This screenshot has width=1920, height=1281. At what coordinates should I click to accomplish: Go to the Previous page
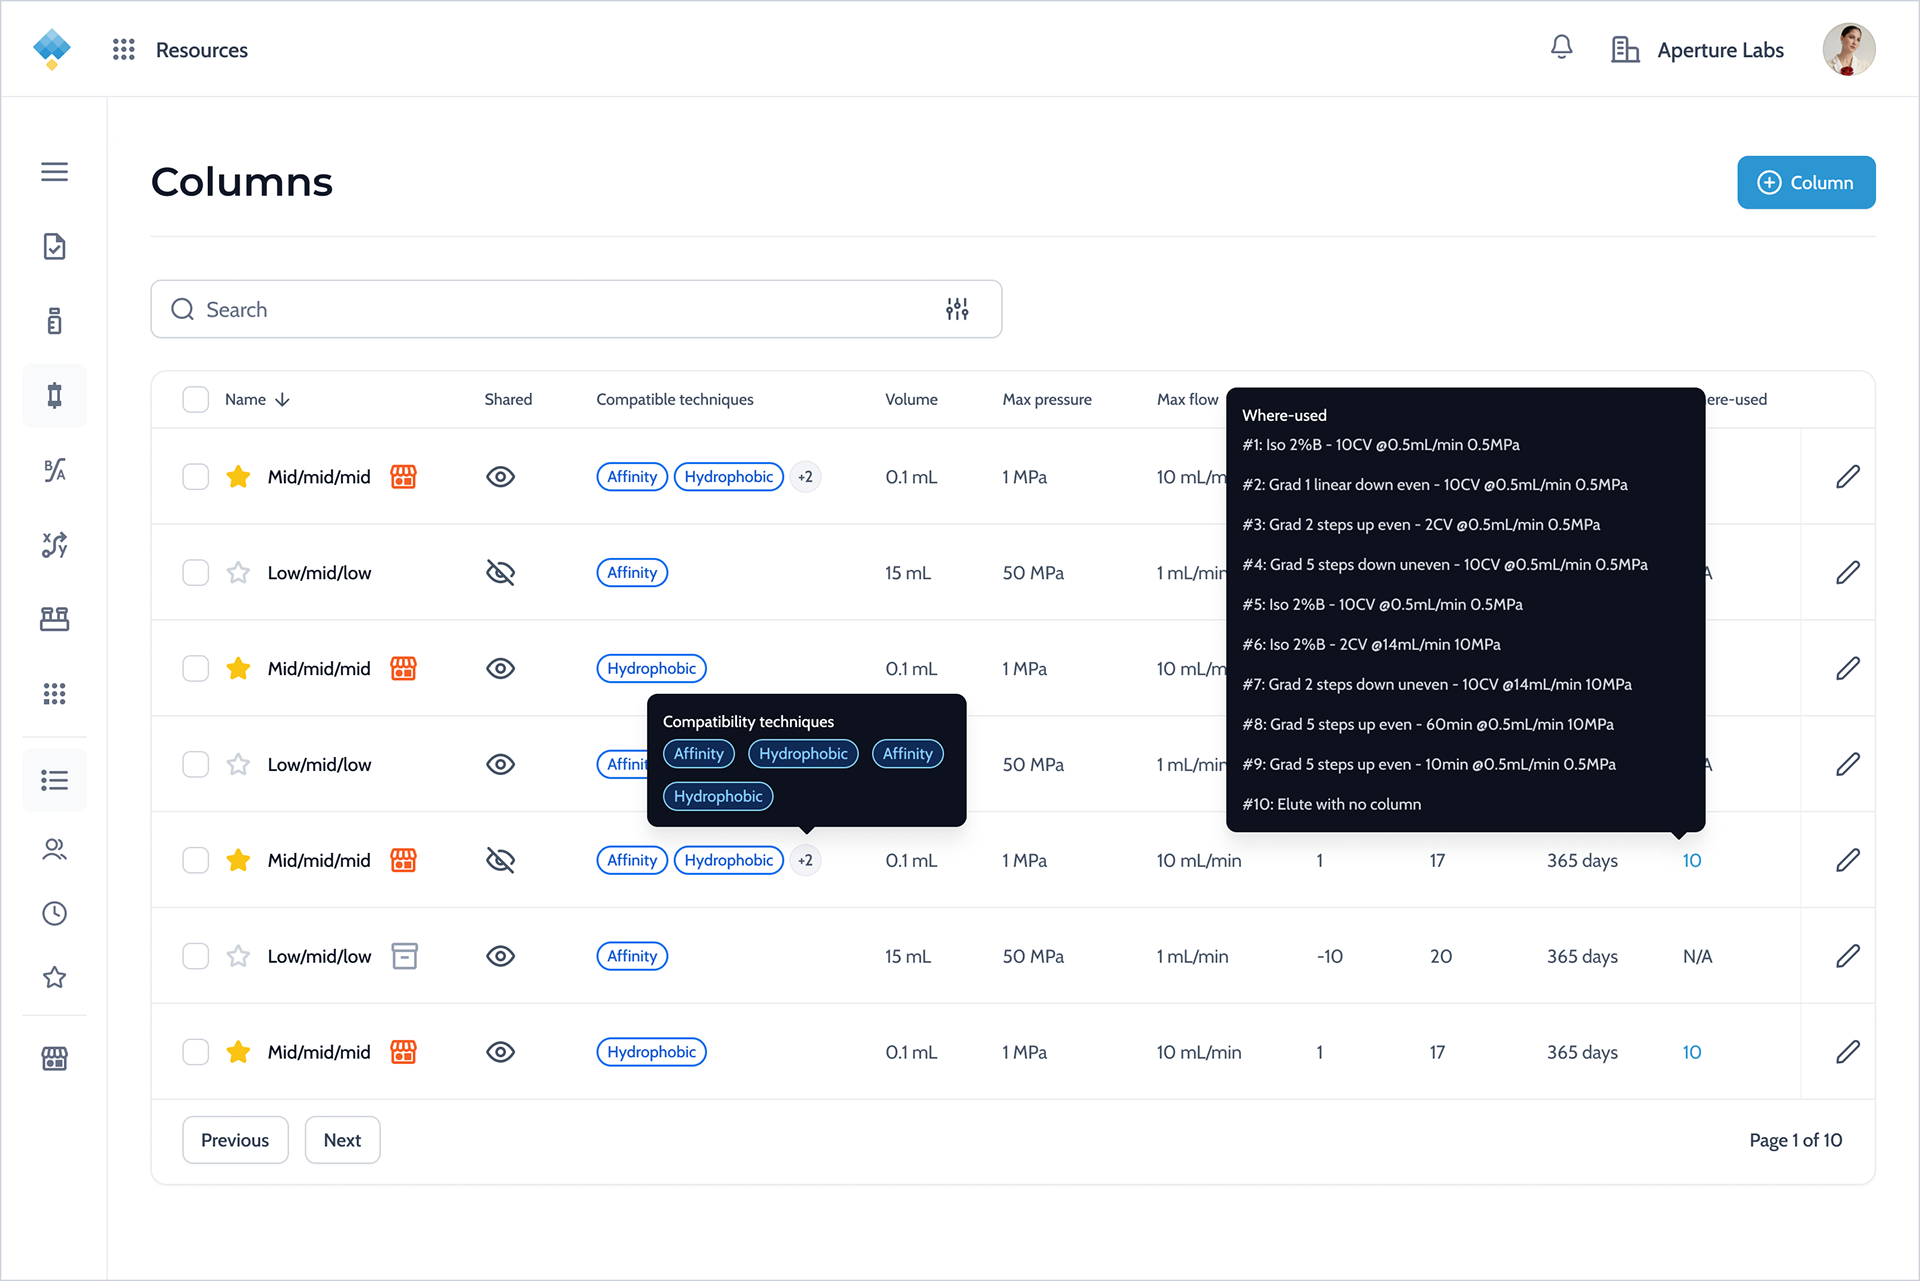coord(235,1140)
